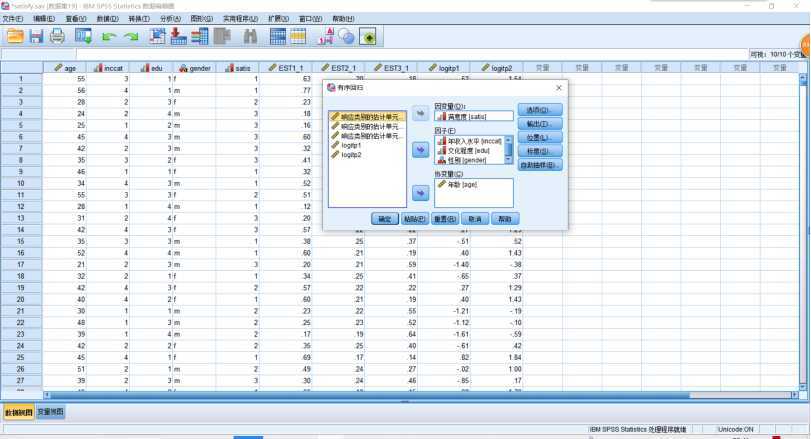The image size is (811, 439).
Task: Print using the printer toolbar icon
Action: pos(57,36)
